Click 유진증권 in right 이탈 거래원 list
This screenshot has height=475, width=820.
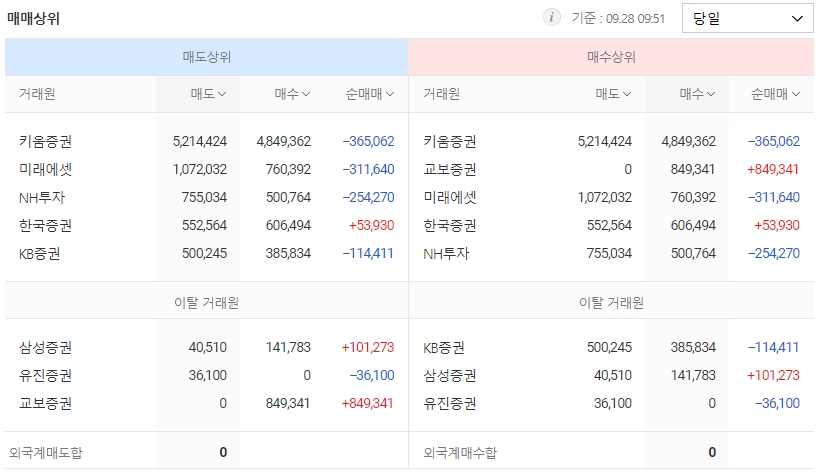(450, 403)
